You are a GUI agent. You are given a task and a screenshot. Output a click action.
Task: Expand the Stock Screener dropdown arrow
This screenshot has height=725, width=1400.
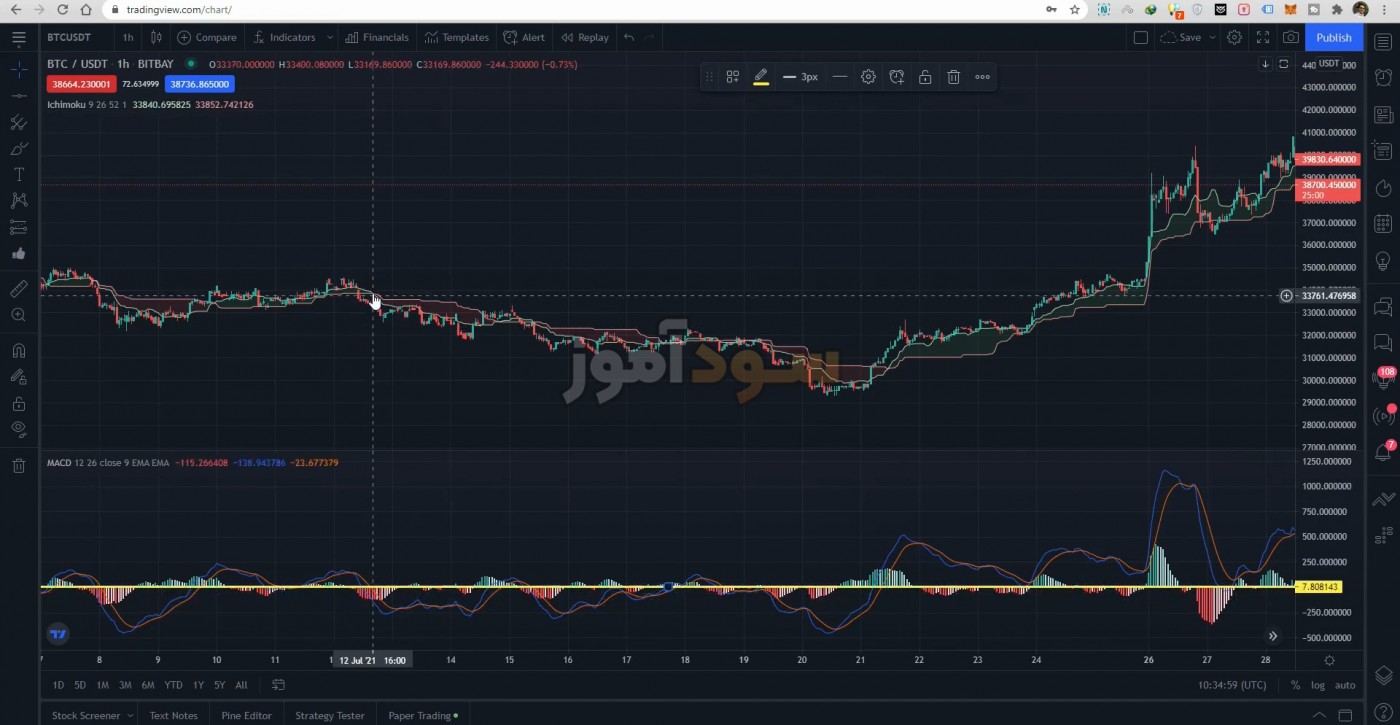(130, 715)
